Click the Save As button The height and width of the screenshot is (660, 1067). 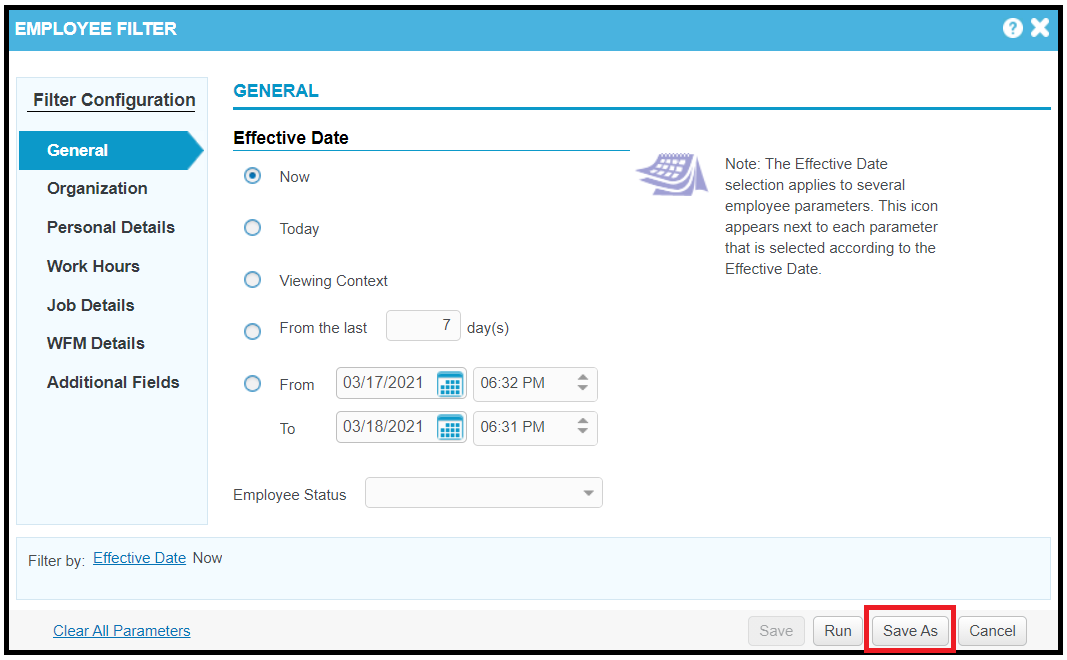910,631
